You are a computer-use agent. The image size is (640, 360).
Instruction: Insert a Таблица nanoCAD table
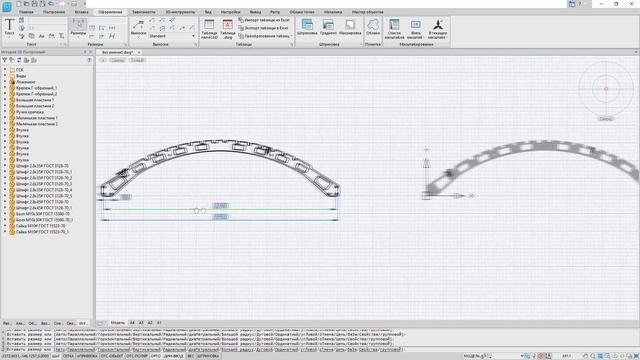(x=209, y=29)
